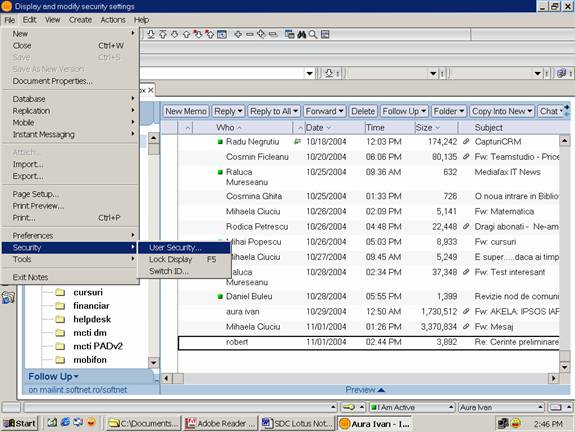
Task: Choose Switch ID... from submenu
Action: point(184,271)
